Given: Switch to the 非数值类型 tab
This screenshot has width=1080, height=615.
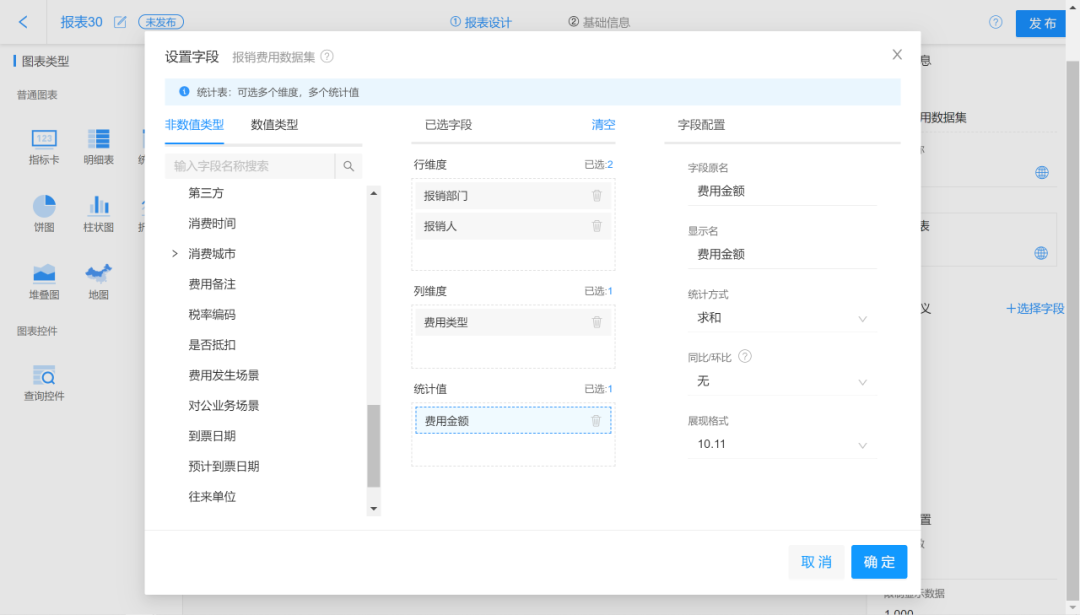Looking at the screenshot, I should pos(194,125).
